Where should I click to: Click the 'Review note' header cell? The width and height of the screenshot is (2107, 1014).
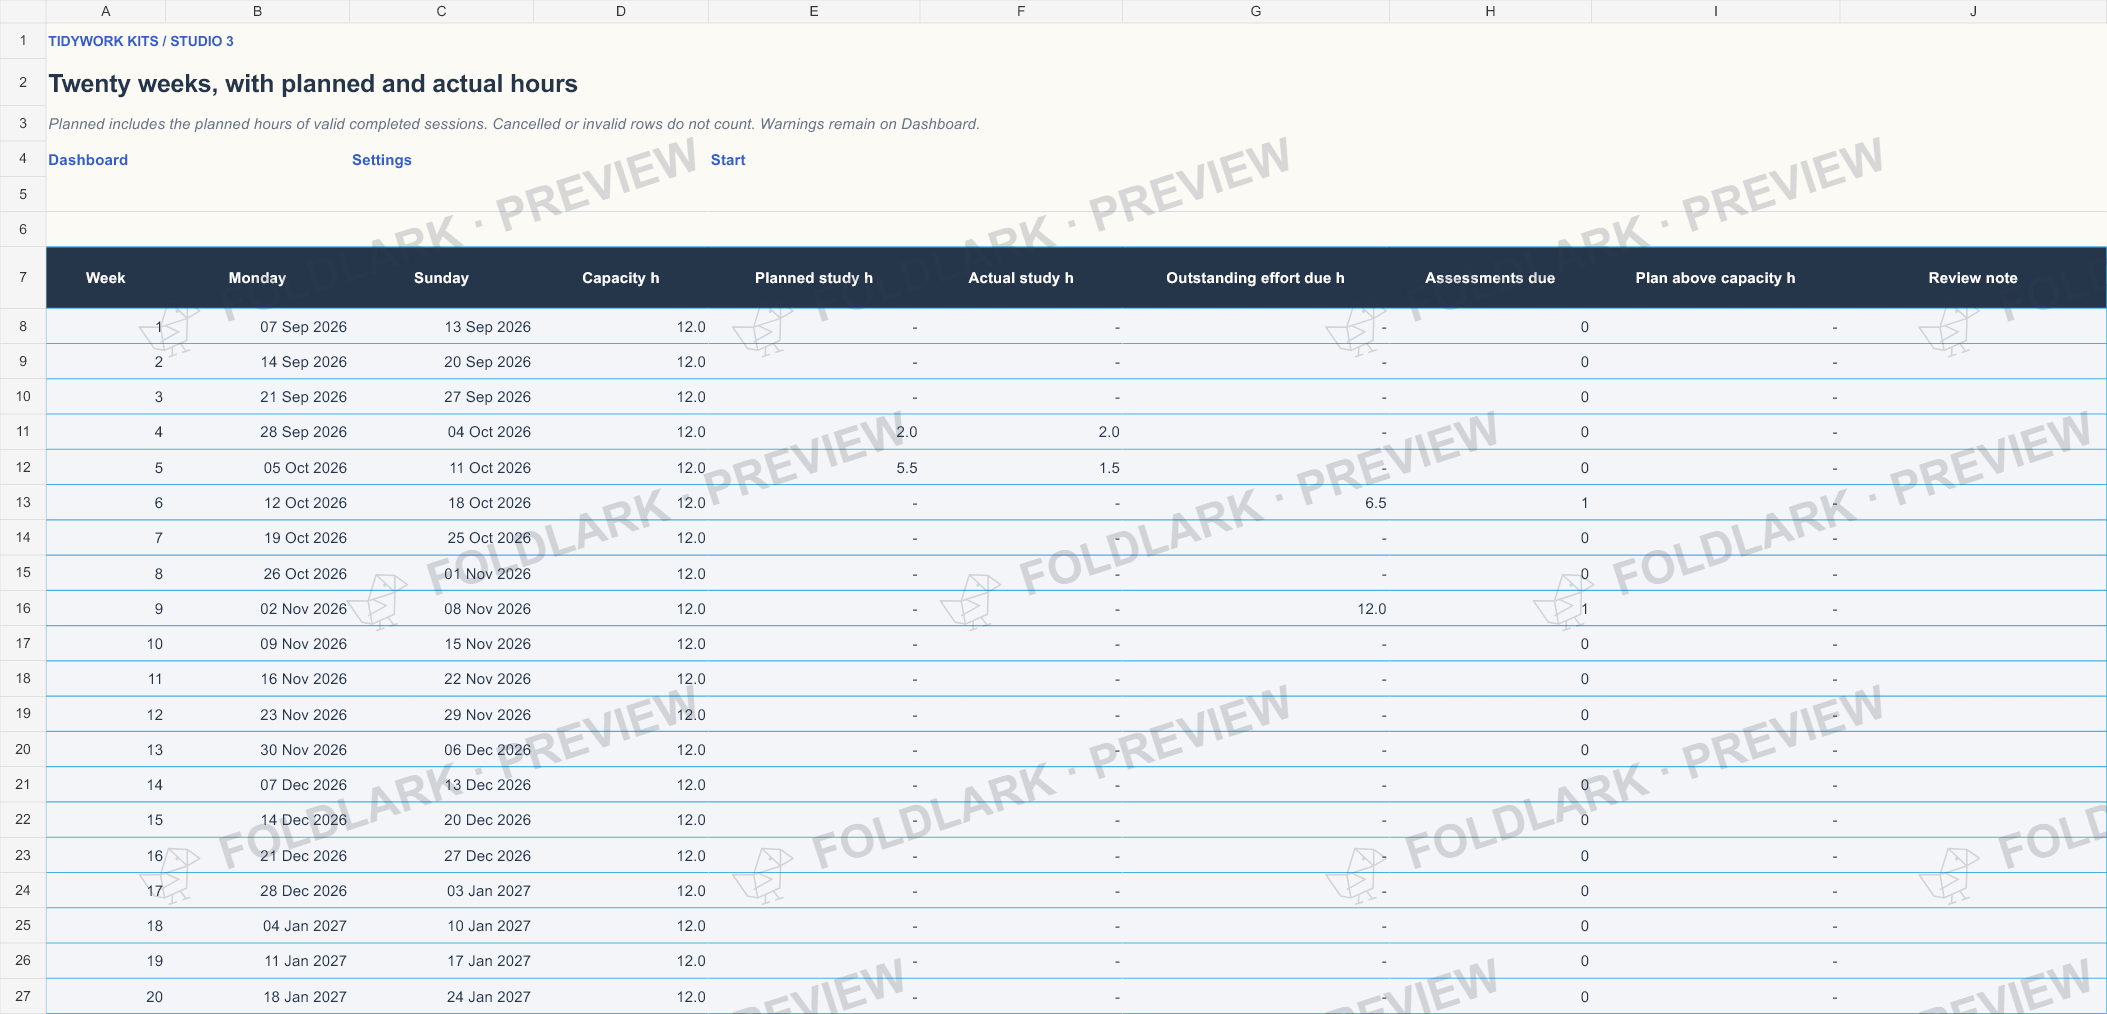click(1973, 278)
